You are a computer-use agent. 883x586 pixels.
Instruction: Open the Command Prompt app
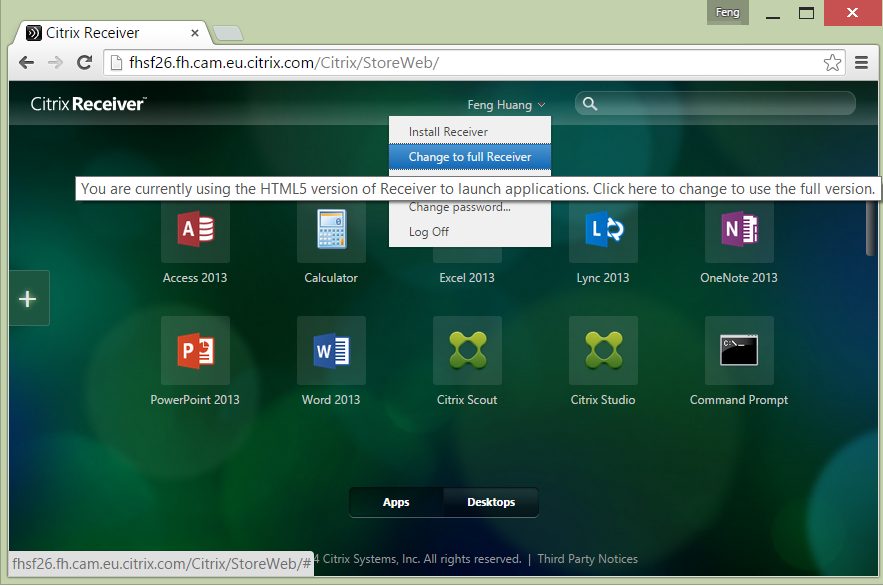pos(739,351)
